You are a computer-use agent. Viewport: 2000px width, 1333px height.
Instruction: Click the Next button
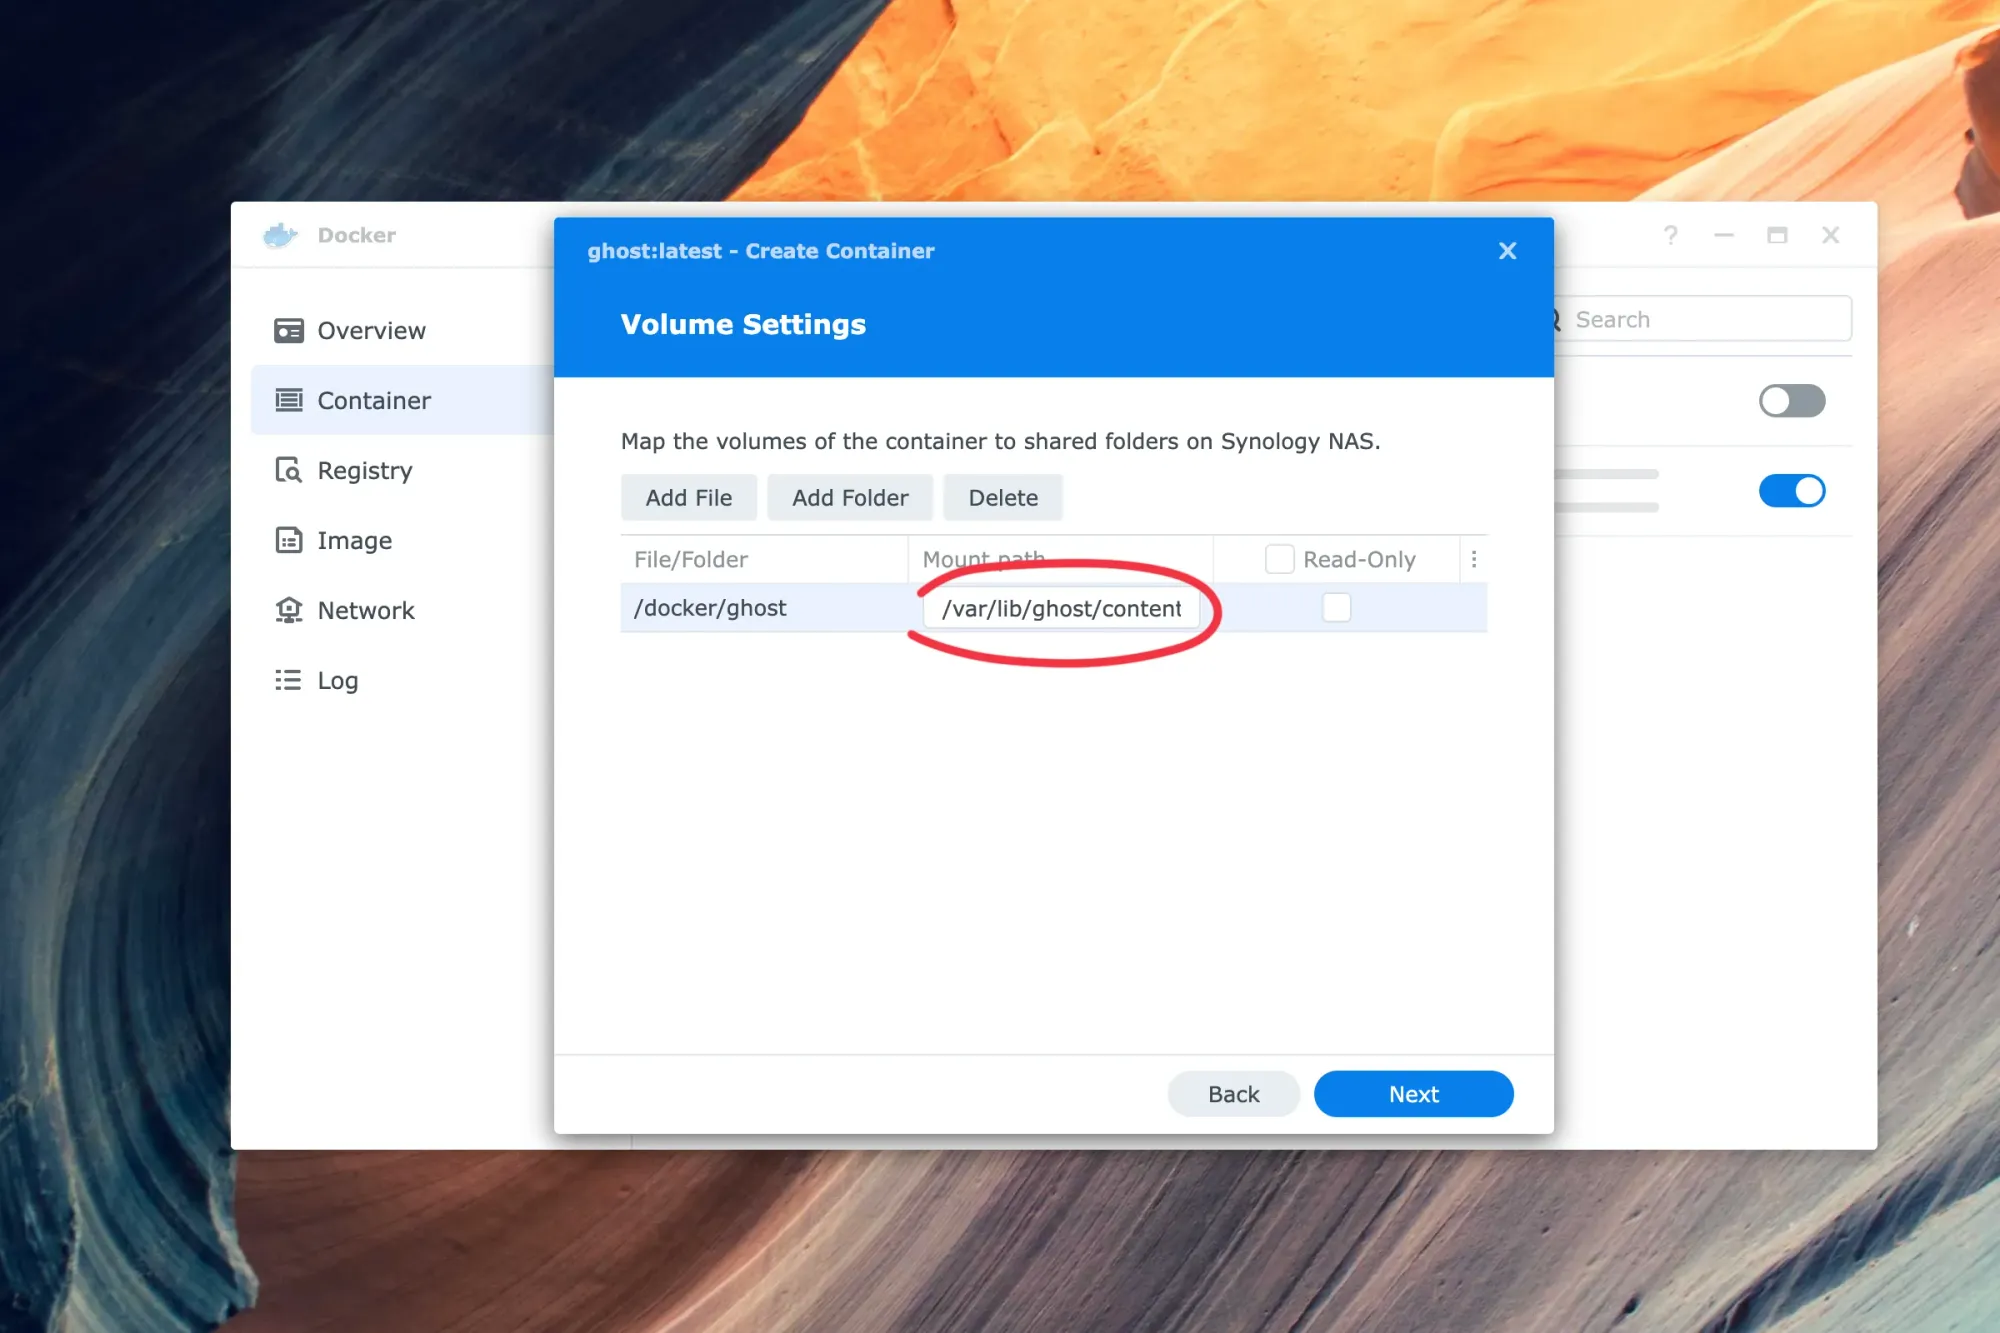pos(1414,1093)
